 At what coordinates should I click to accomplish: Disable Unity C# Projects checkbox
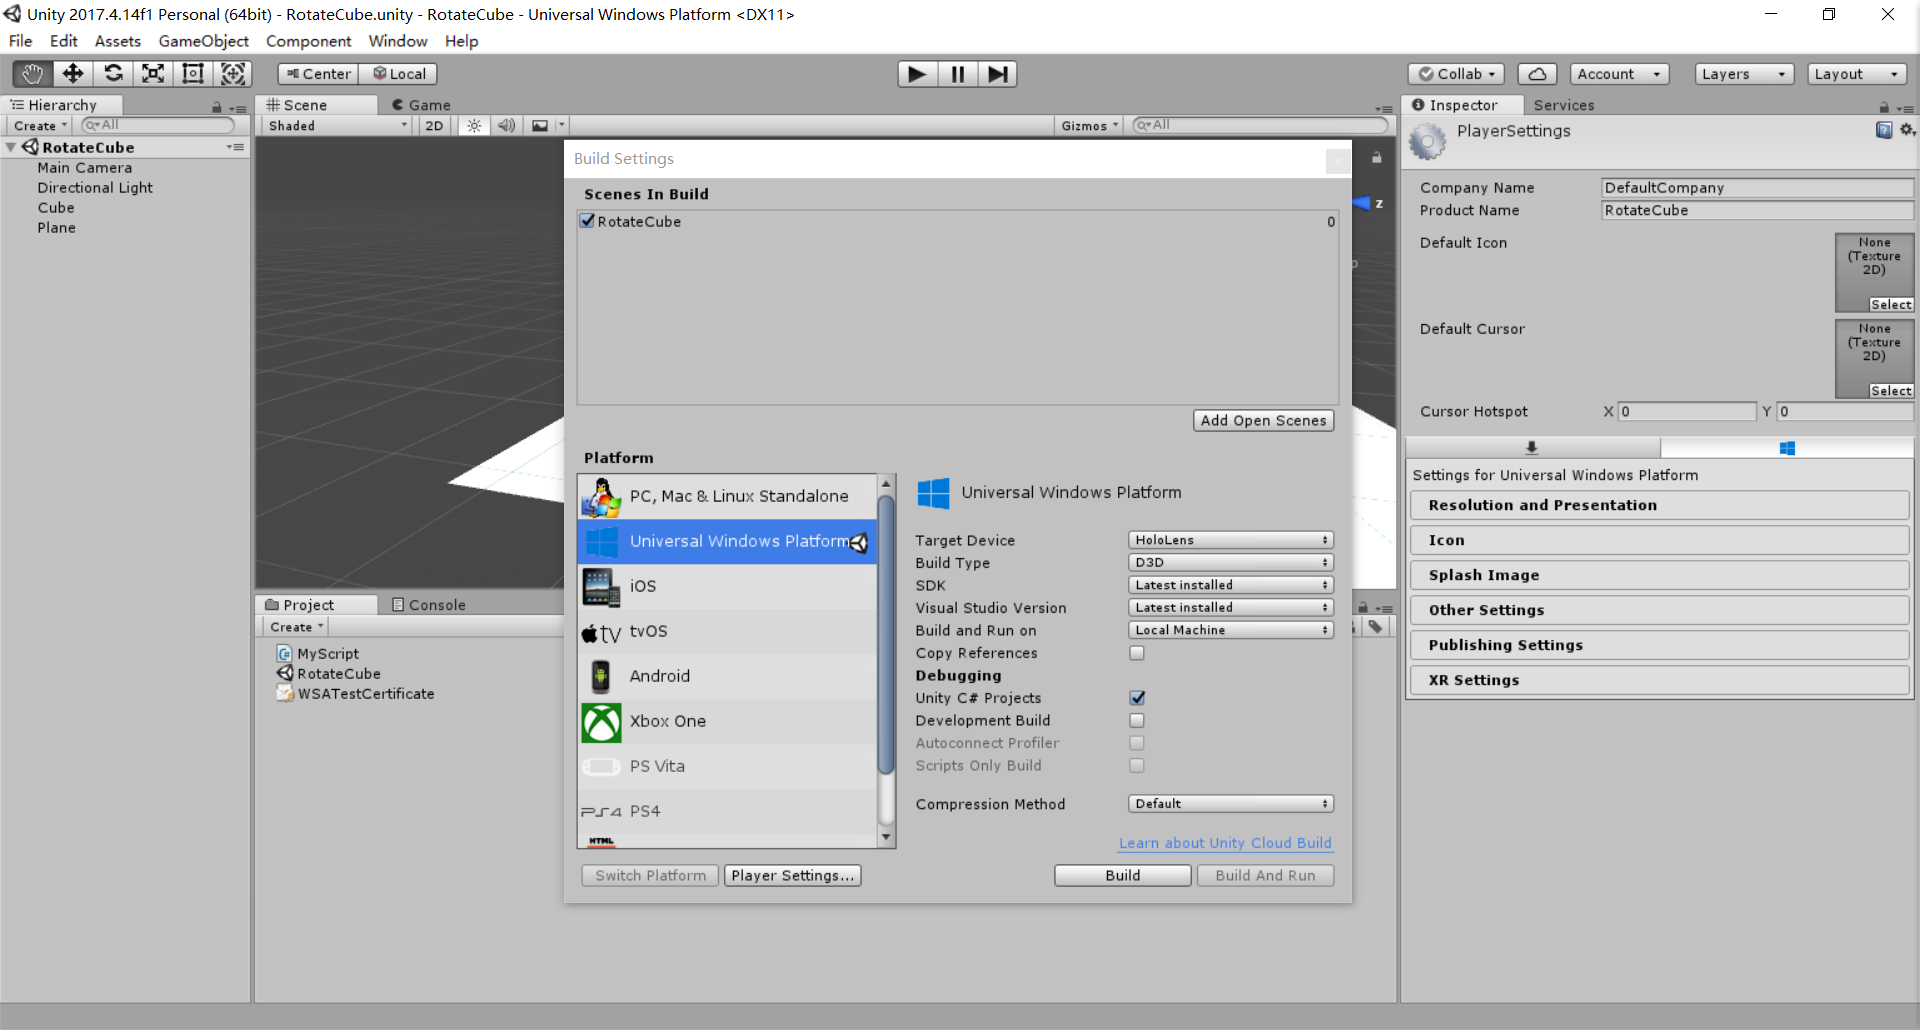1137,698
